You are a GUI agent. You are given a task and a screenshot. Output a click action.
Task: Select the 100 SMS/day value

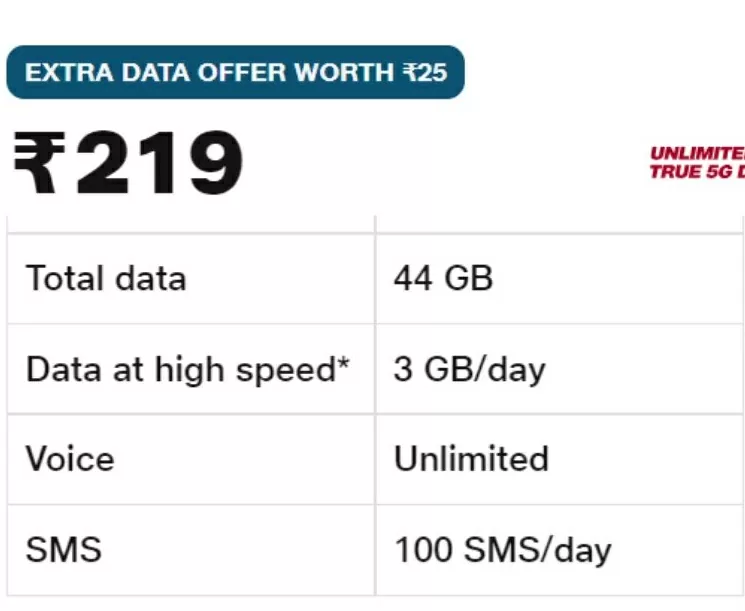(x=503, y=551)
